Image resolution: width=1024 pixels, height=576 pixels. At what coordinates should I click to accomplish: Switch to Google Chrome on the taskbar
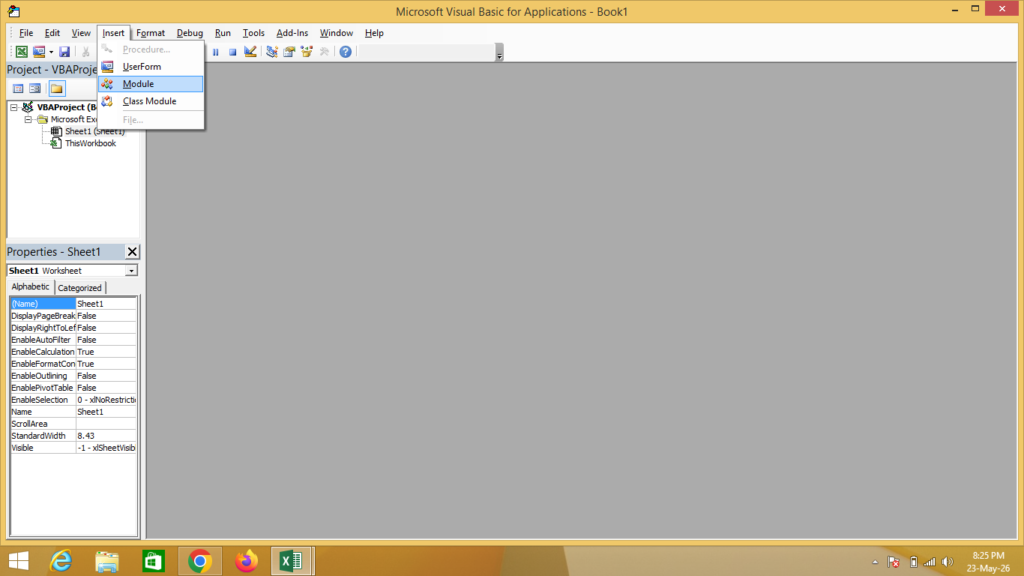click(x=200, y=561)
